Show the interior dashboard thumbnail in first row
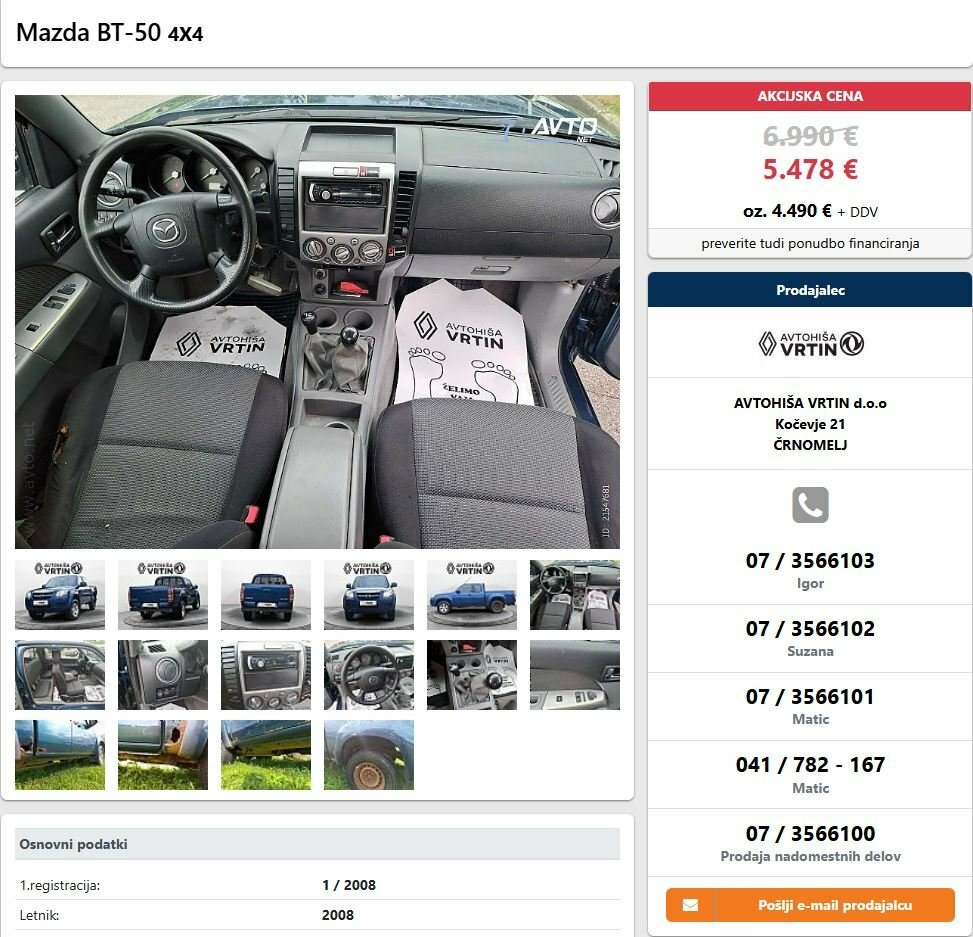Screen dimensions: 973x937 [x=575, y=595]
